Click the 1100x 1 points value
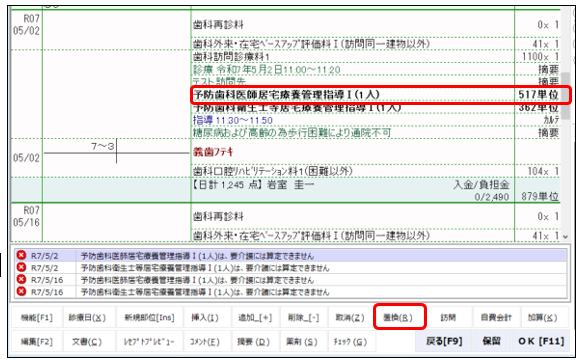Viewport: 583px width, 364px height. (540, 57)
